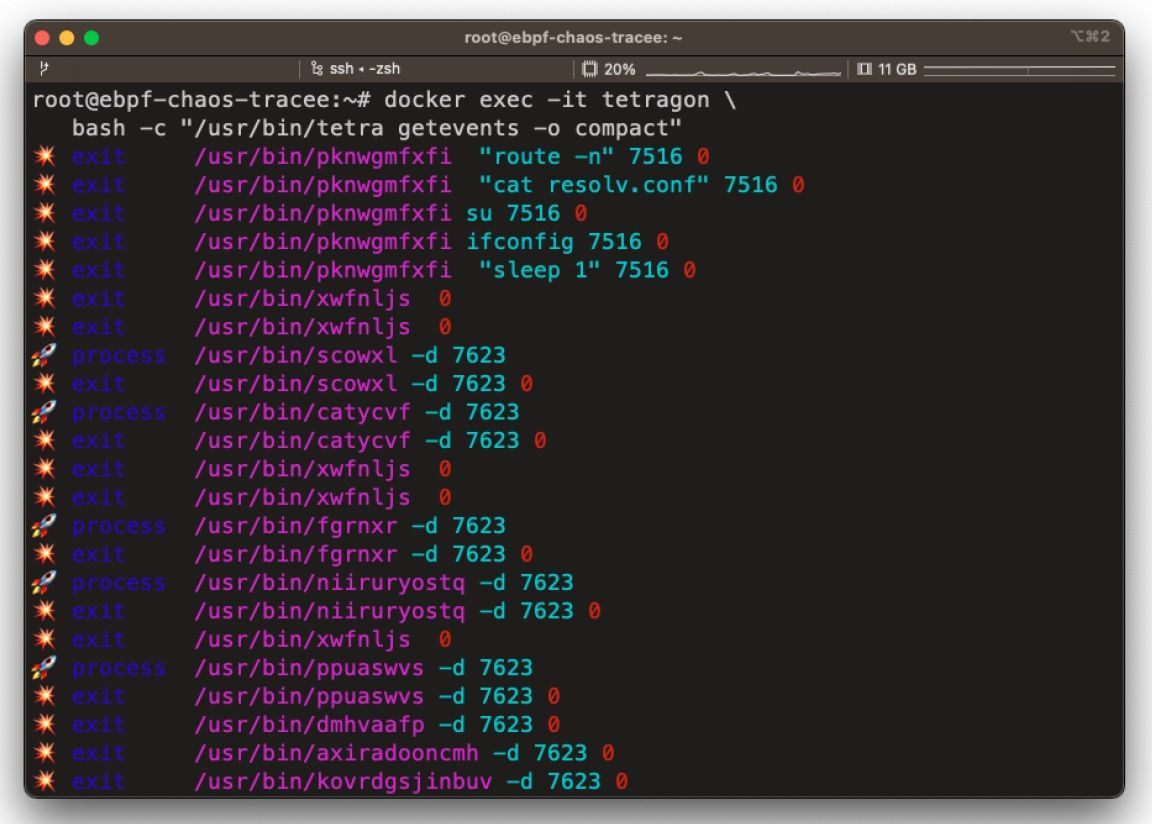Click the word "process" on the catycvf row
This screenshot has height=824, width=1152.
coord(119,413)
